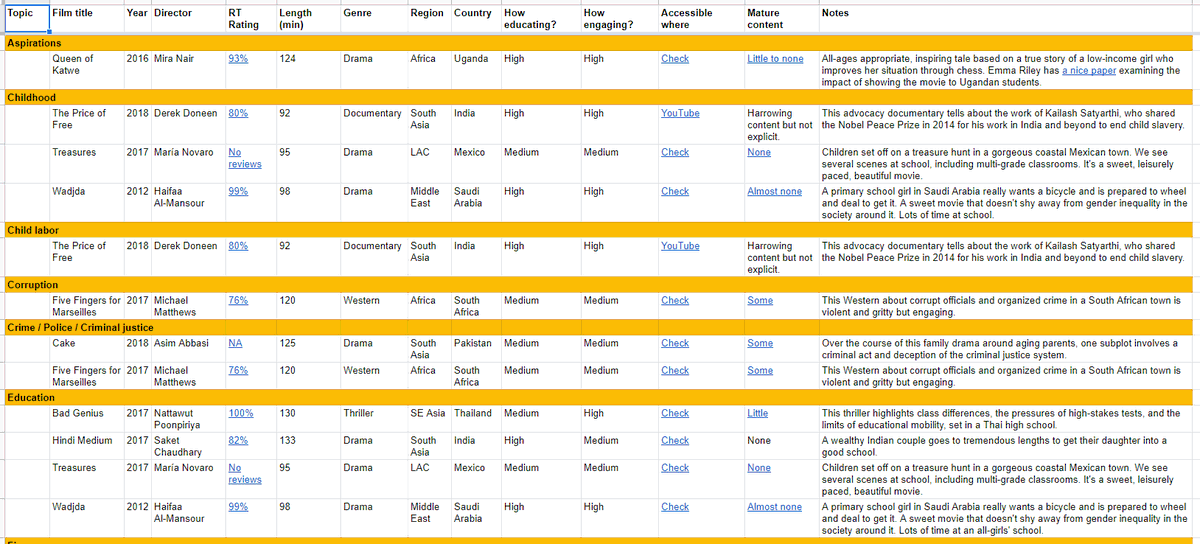Screen dimensions: 1200x544
Task: Open the "None" link for Treasures under Childhood
Action: 759,152
